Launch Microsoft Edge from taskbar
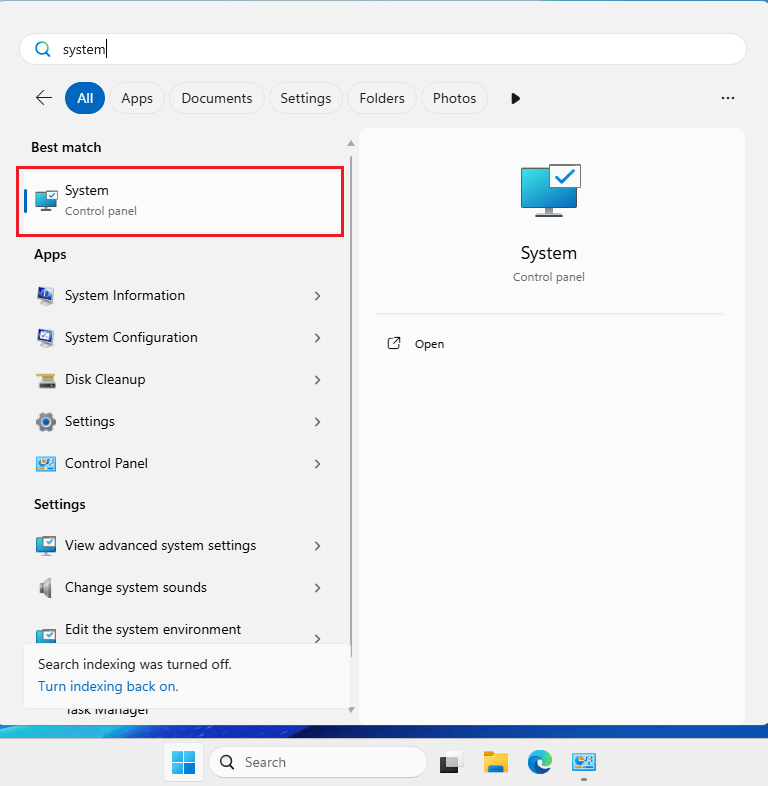 (540, 762)
